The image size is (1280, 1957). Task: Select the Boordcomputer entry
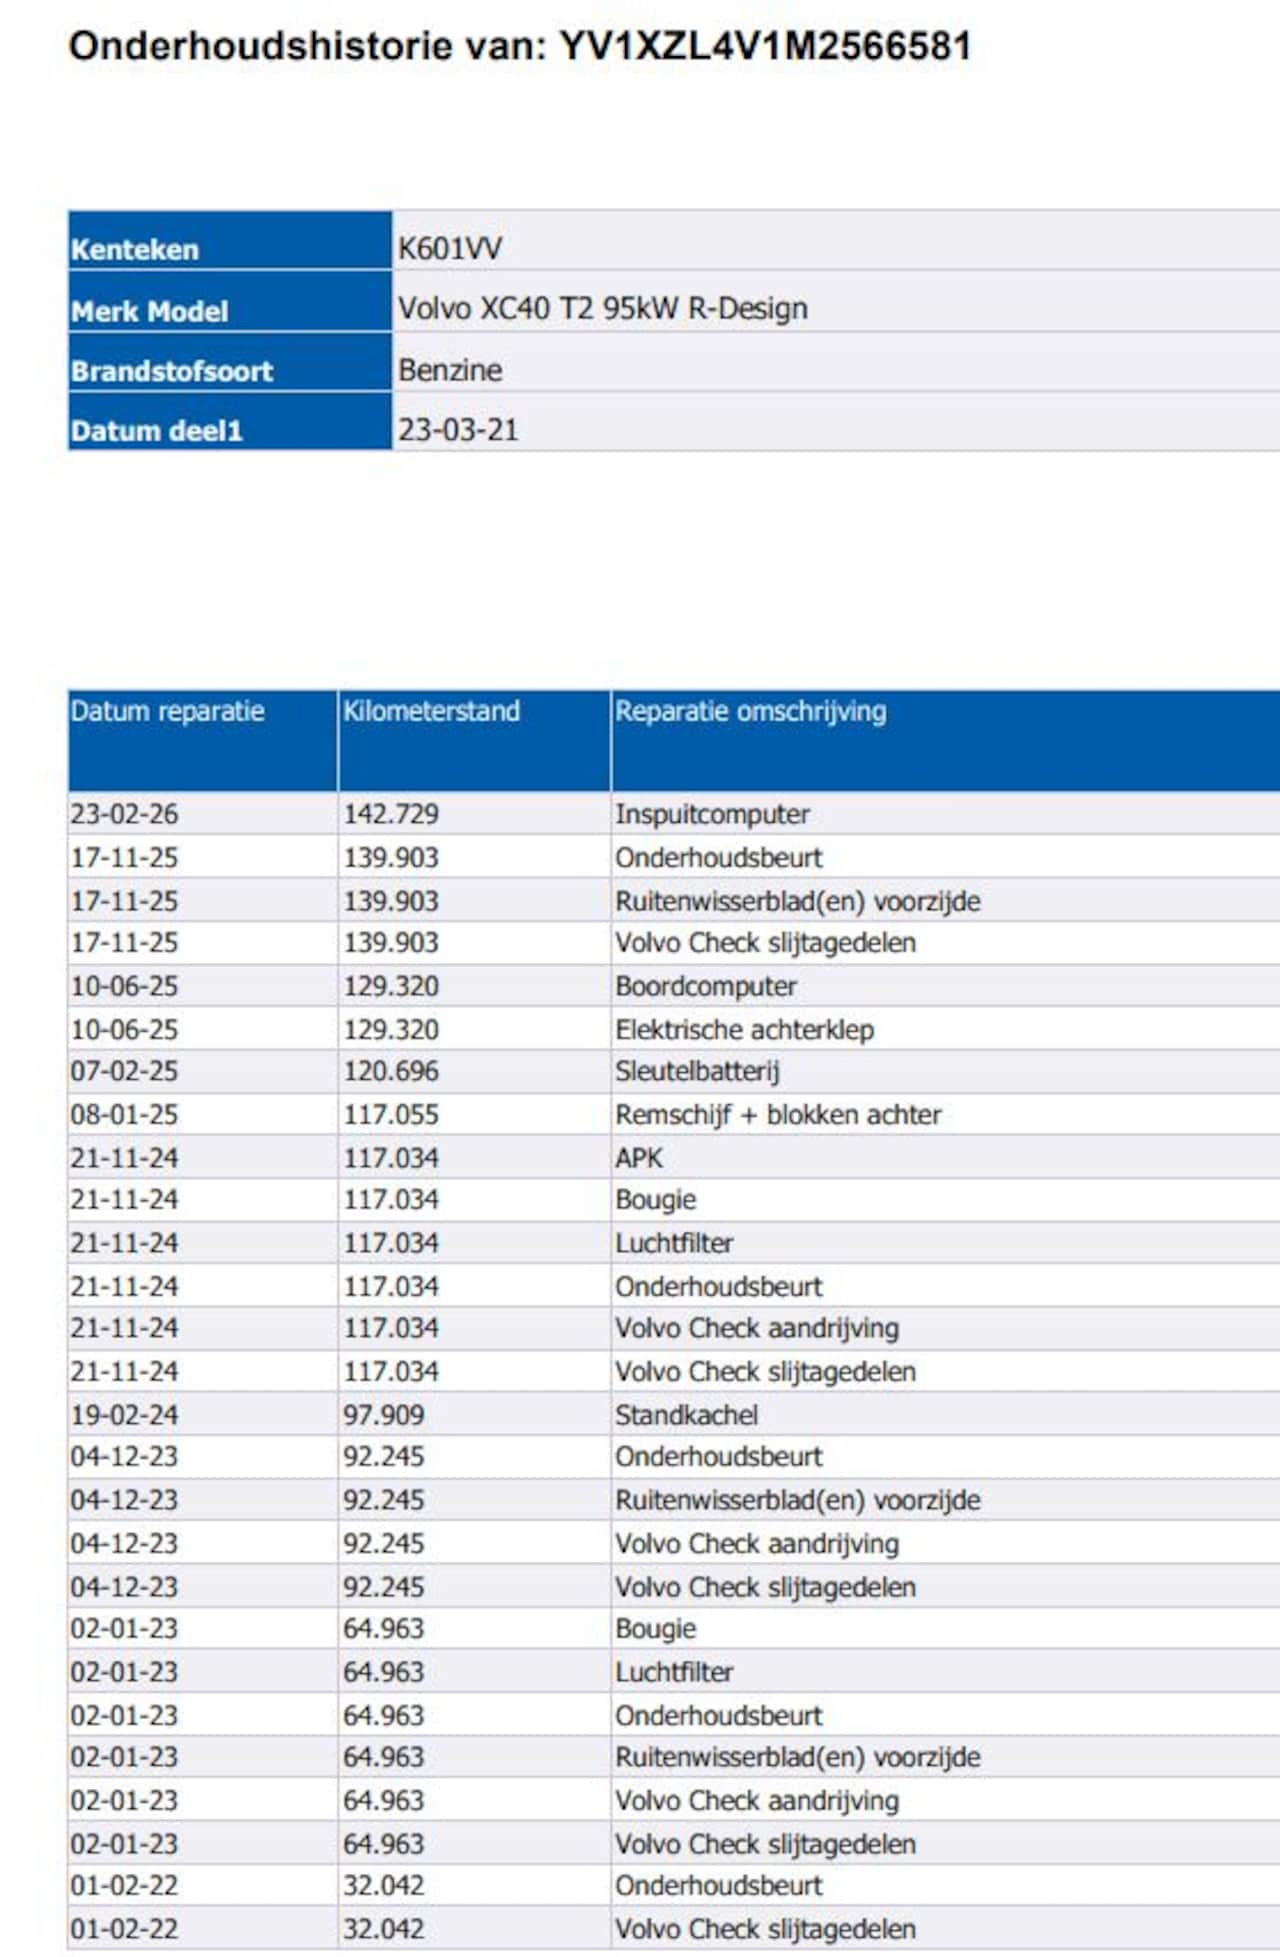pos(706,986)
